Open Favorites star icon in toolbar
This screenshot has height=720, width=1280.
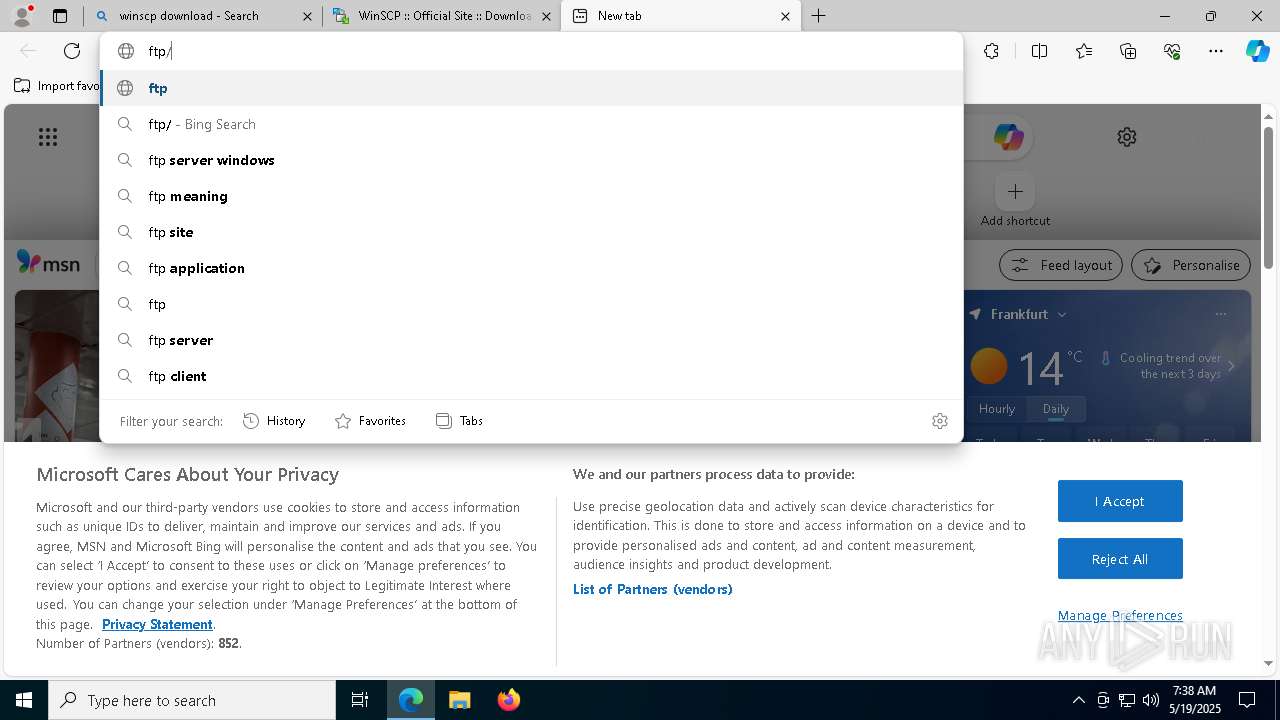(1084, 51)
